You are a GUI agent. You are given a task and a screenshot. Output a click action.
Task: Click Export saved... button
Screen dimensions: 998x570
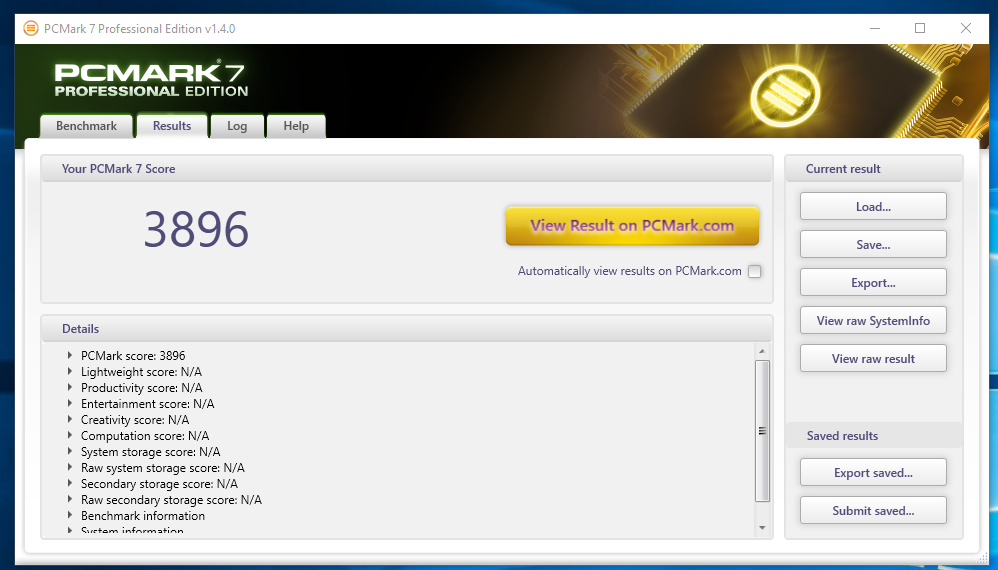coord(873,473)
